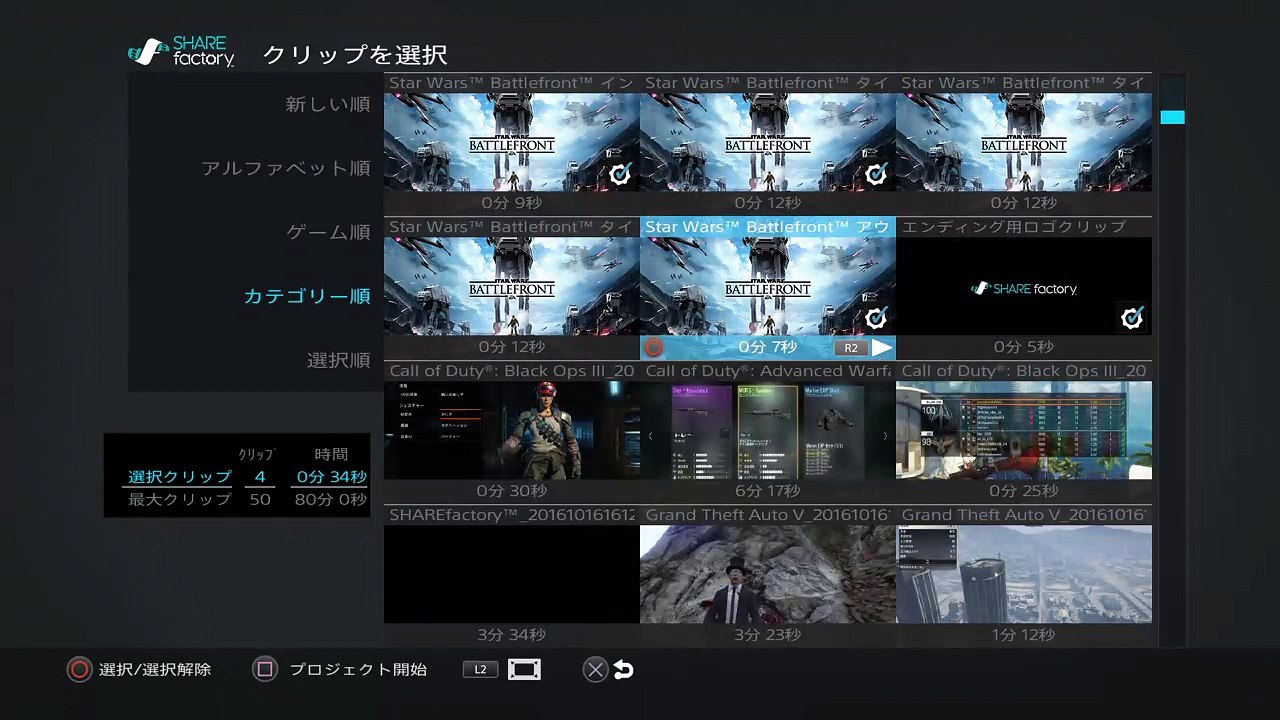Viewport: 1280px width, 720px height.
Task: Click the 選択/選択解除 label
Action: 155,670
